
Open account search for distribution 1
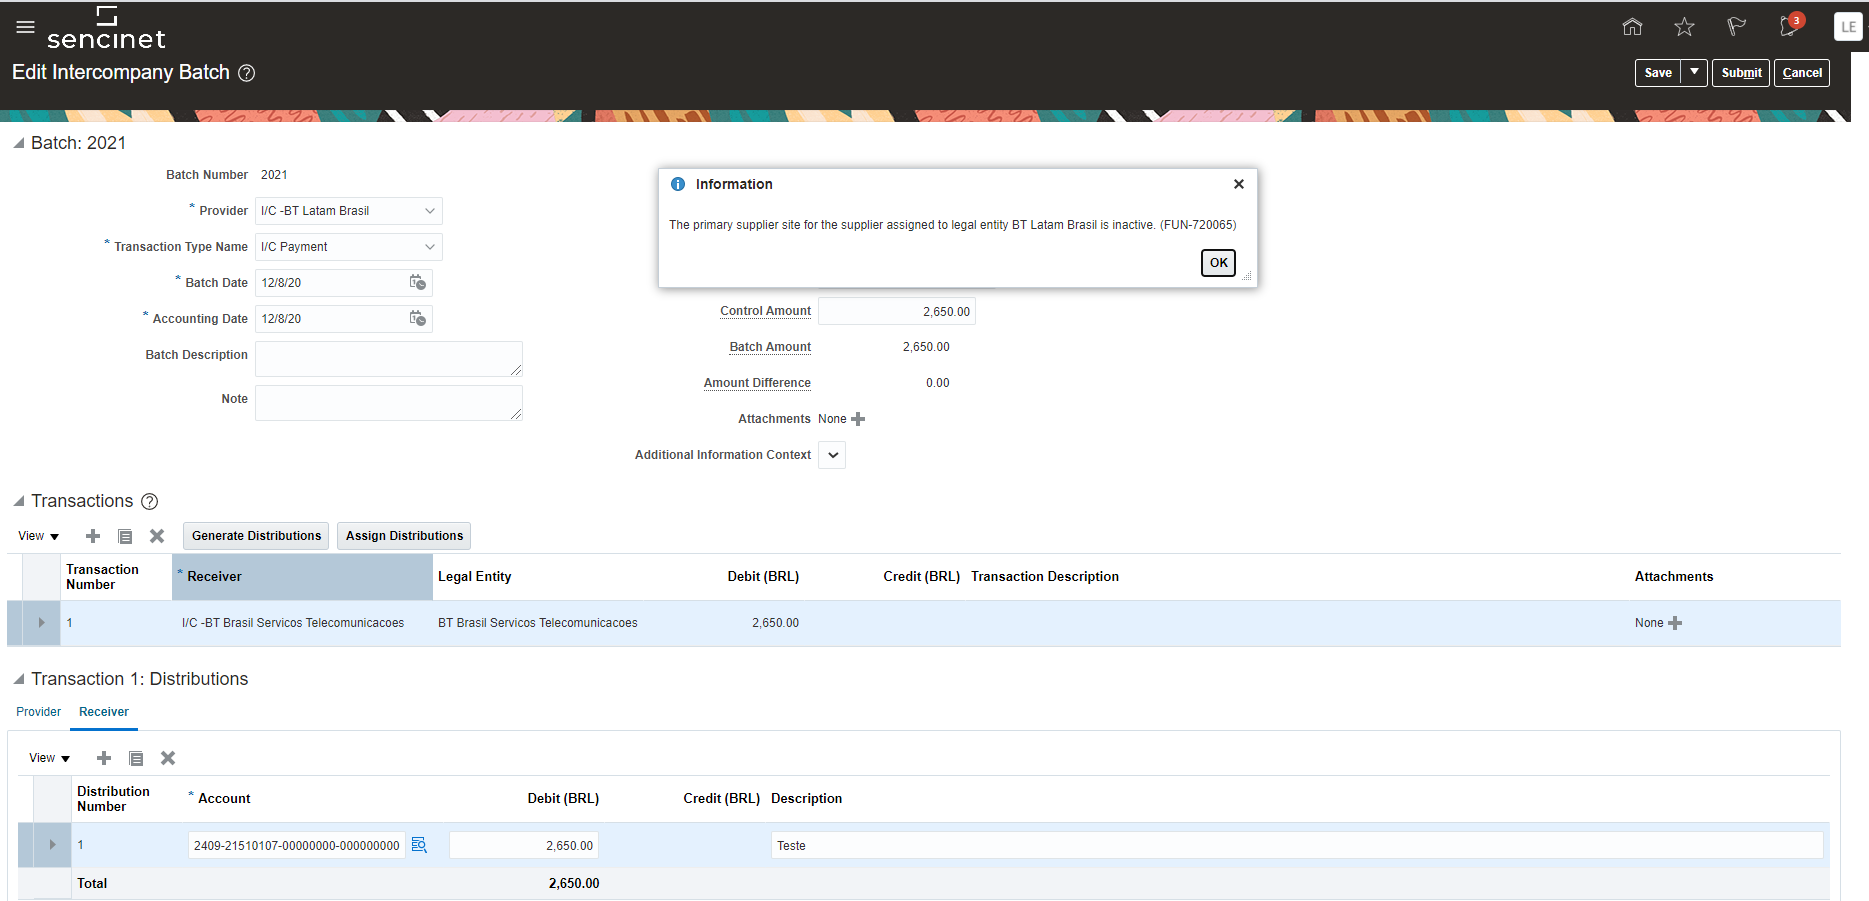click(419, 845)
